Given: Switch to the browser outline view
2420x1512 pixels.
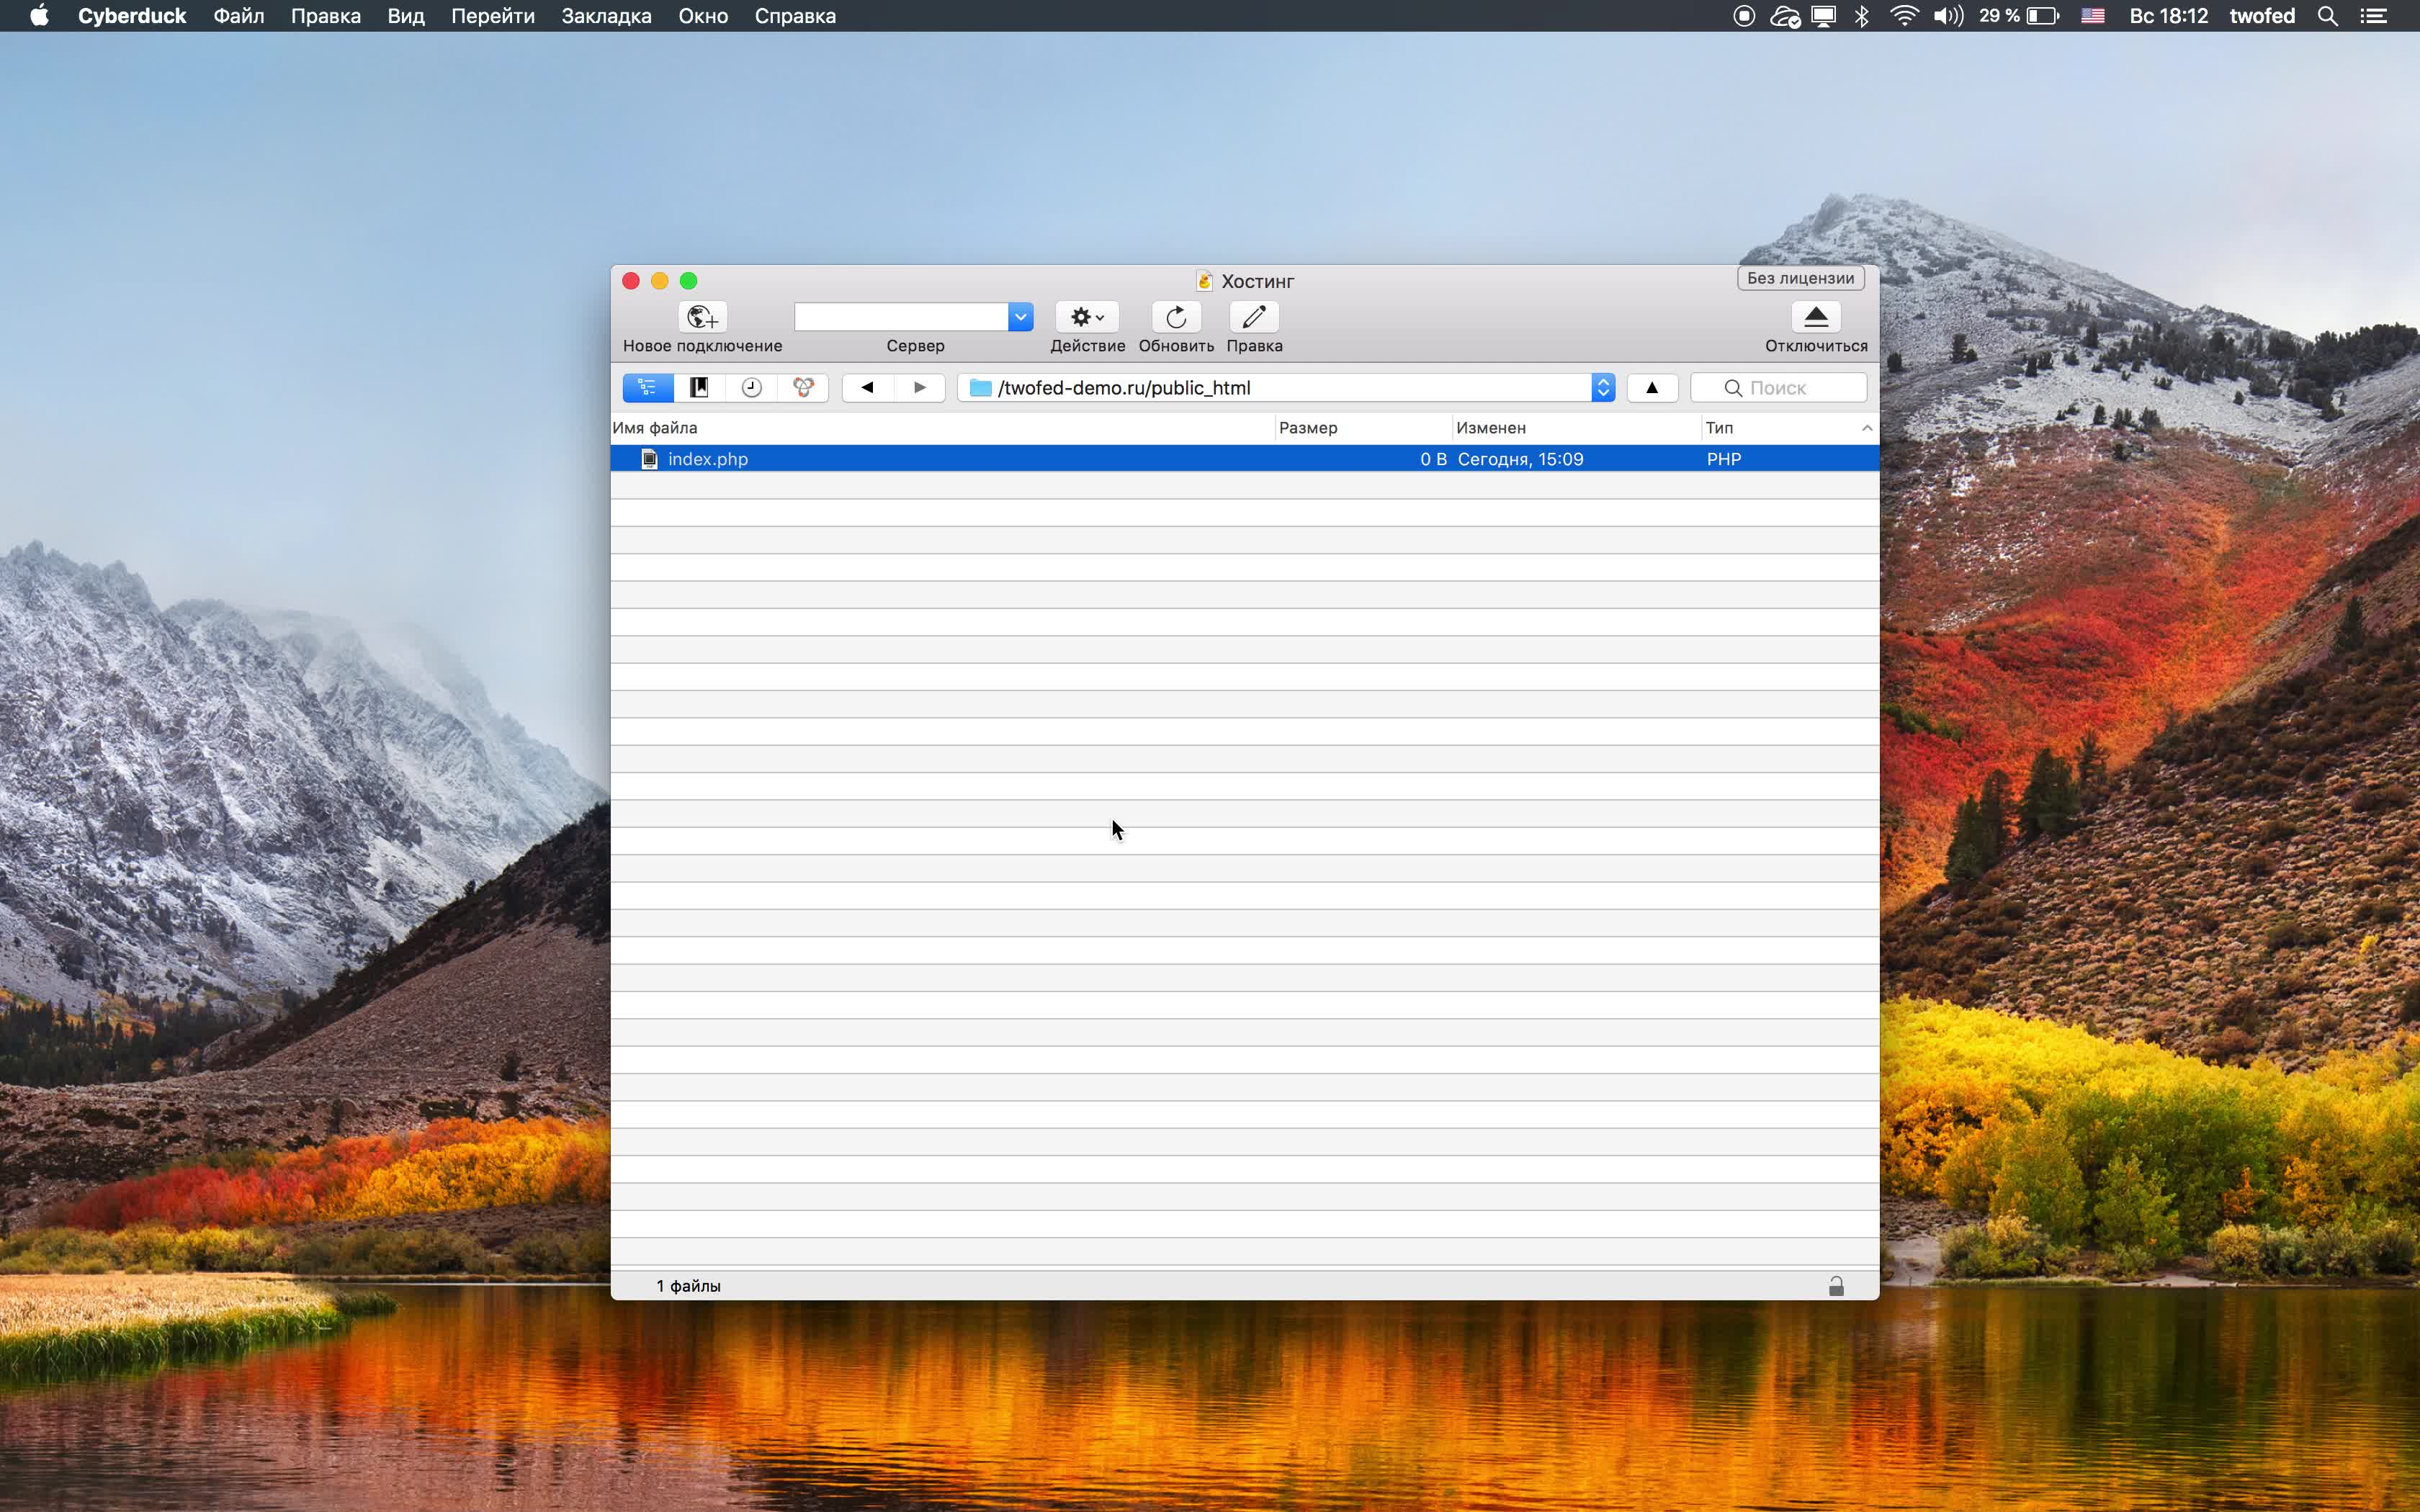Looking at the screenshot, I should click(648, 387).
